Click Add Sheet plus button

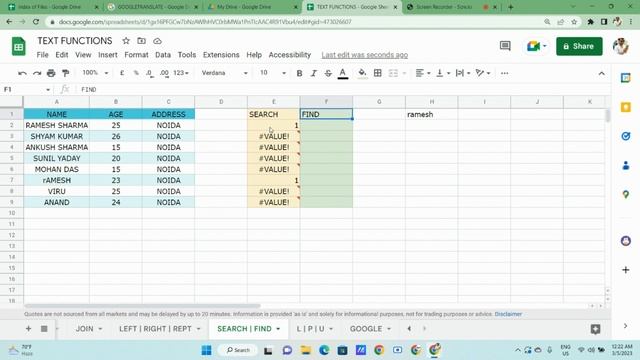coord(28,329)
